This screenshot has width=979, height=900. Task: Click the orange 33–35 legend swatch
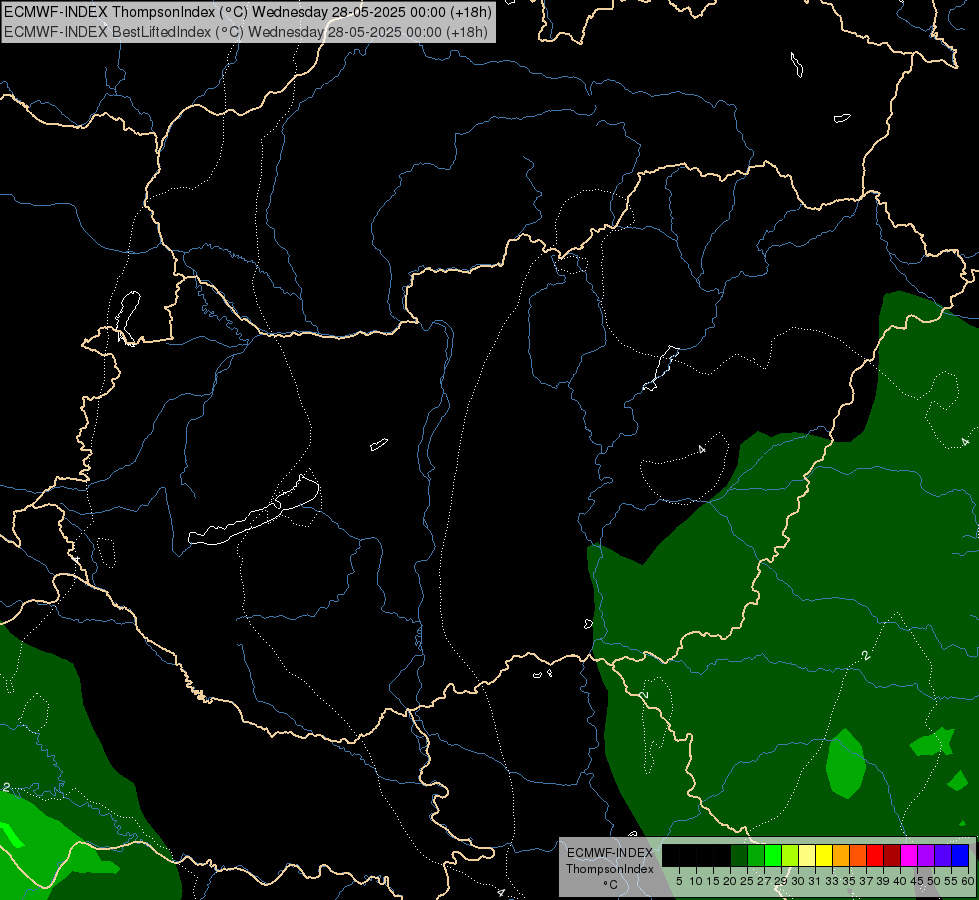841,855
